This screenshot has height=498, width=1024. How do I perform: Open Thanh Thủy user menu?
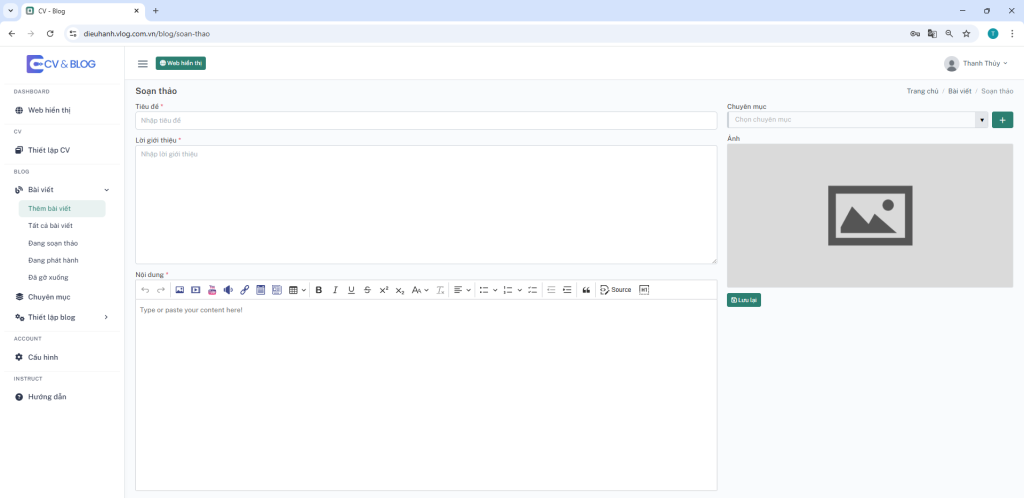[x=976, y=63]
